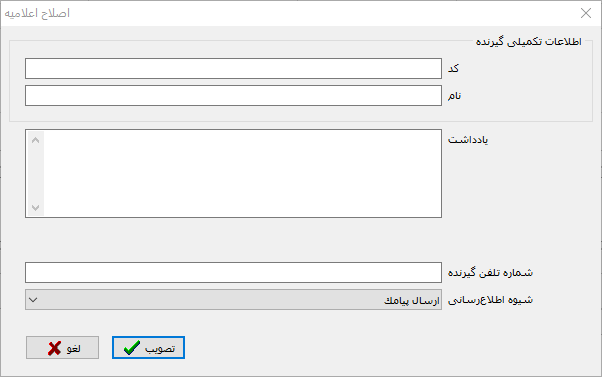
Task: Click the green checkmark icon on تصویب
Action: [132, 348]
